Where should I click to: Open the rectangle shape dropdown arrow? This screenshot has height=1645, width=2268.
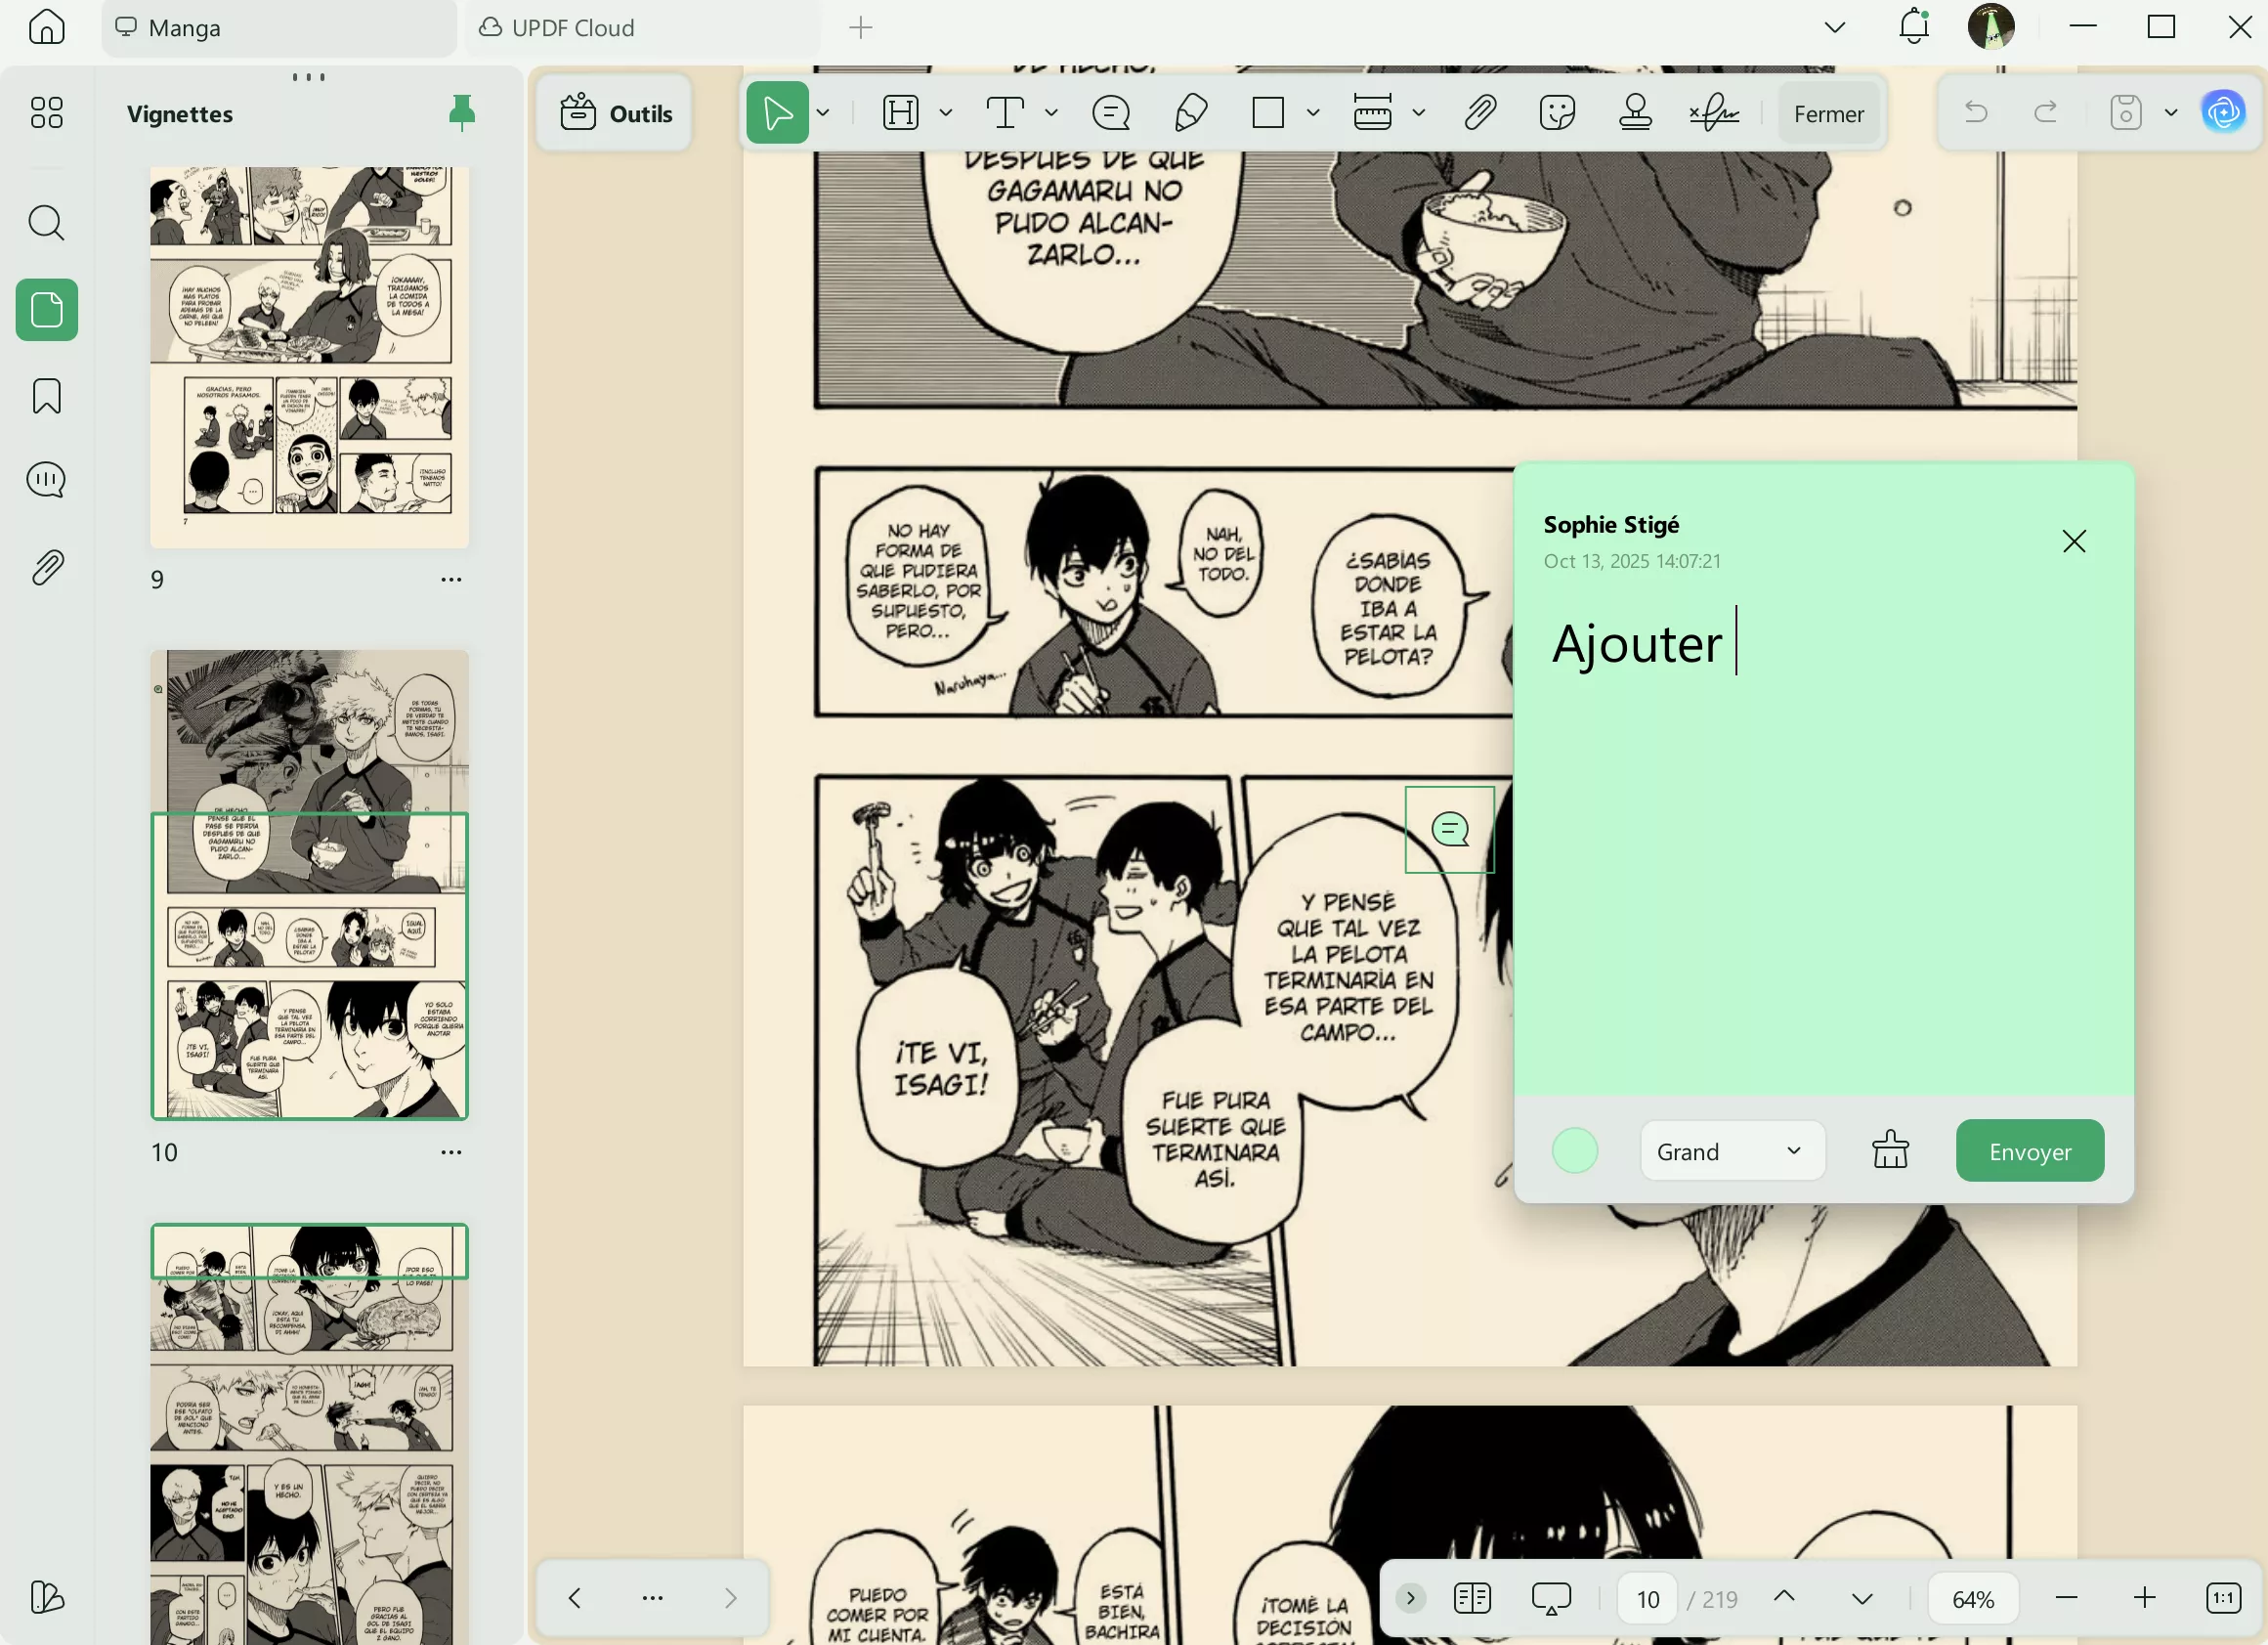click(1313, 113)
